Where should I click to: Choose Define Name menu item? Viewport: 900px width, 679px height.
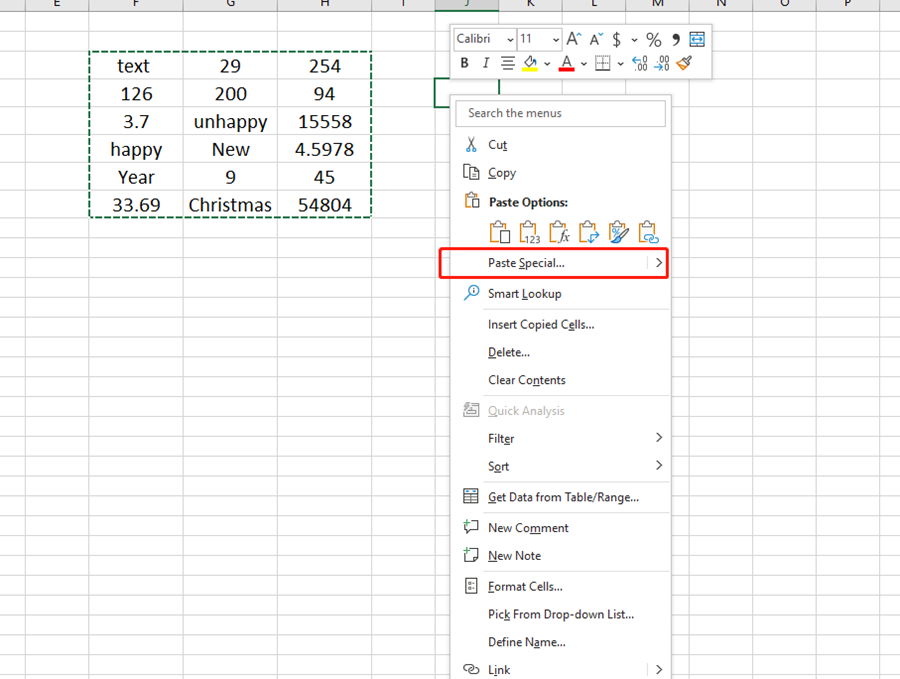click(562, 642)
